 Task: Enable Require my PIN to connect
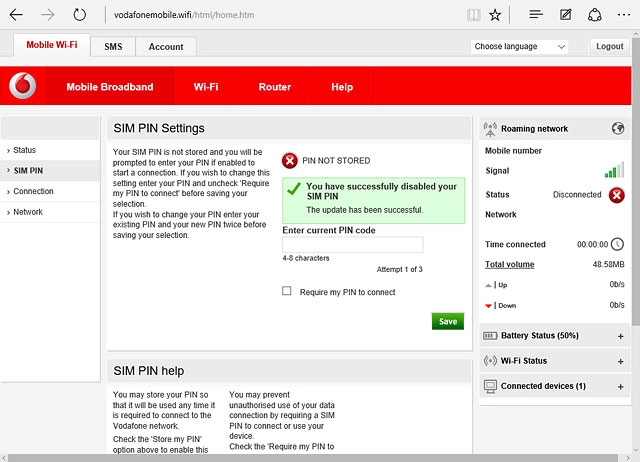point(287,292)
